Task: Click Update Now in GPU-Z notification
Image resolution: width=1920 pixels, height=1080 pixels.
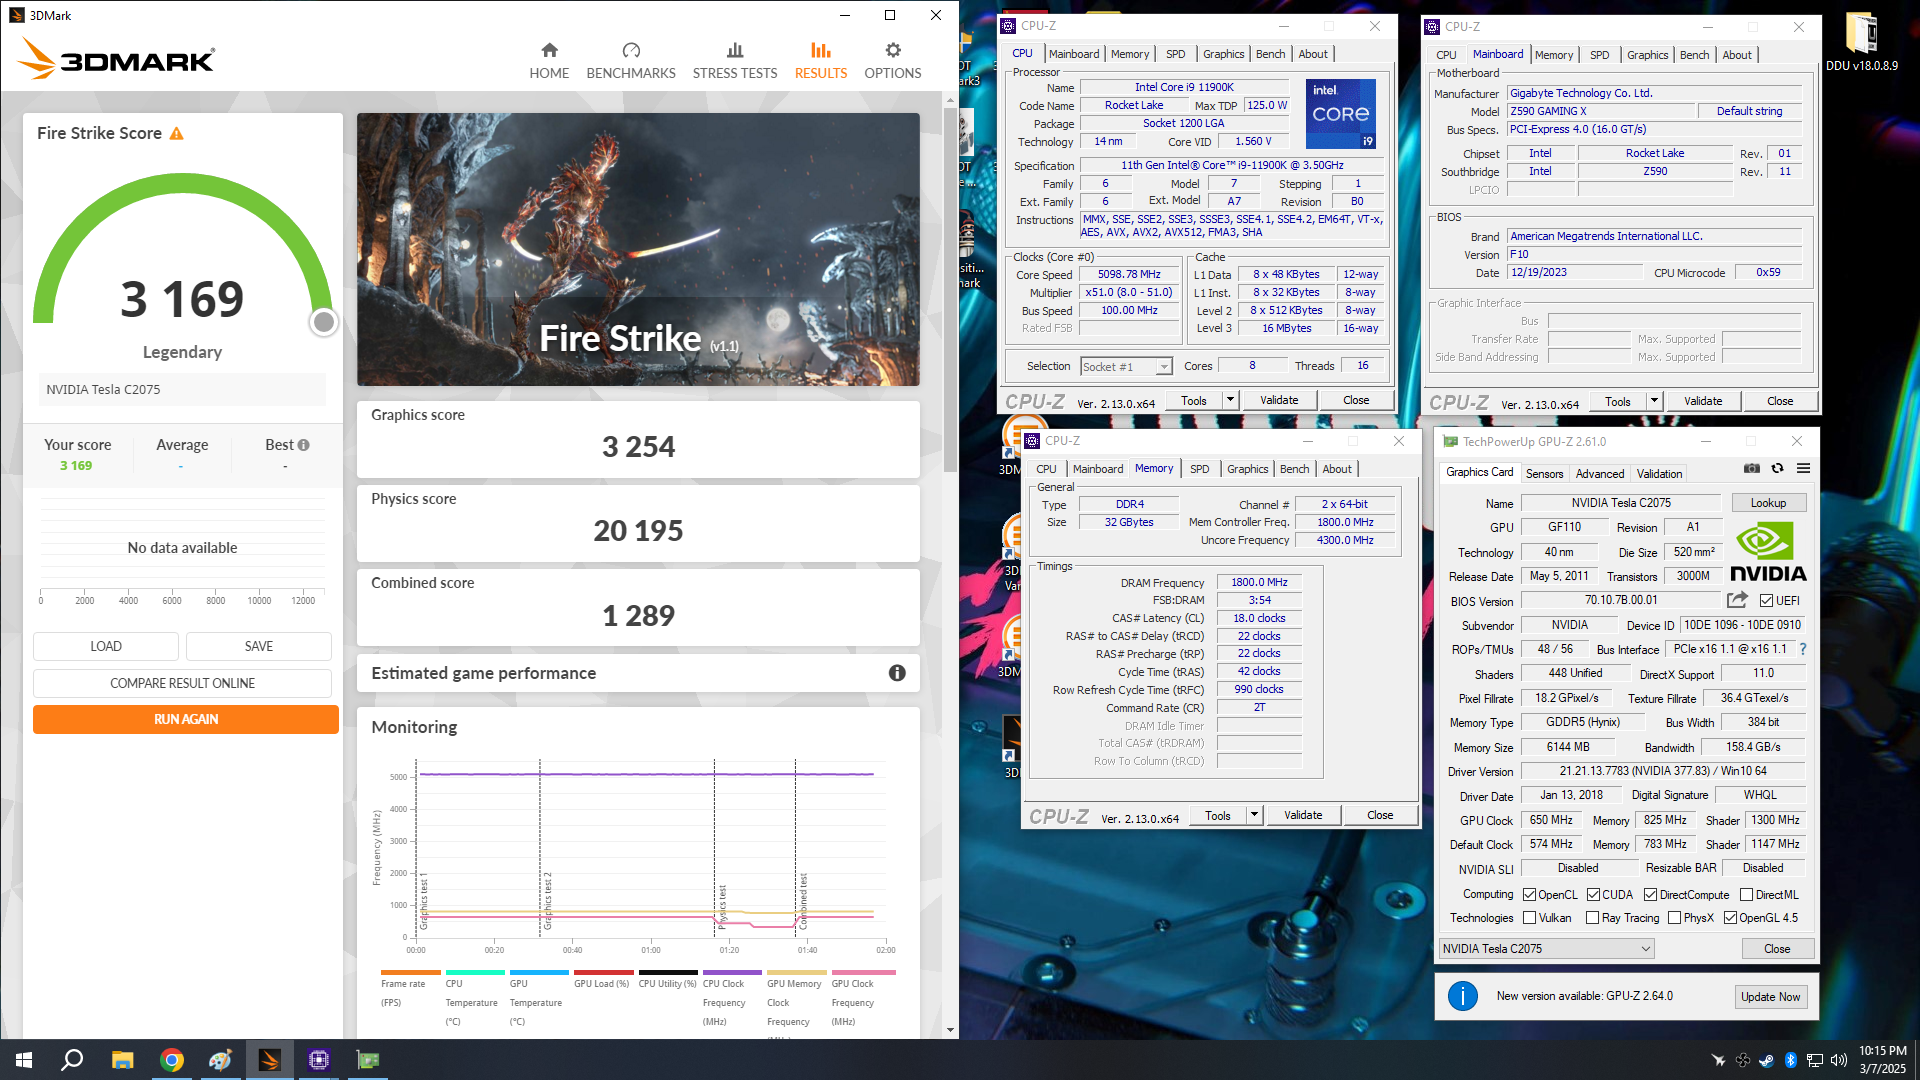Action: click(x=1770, y=997)
